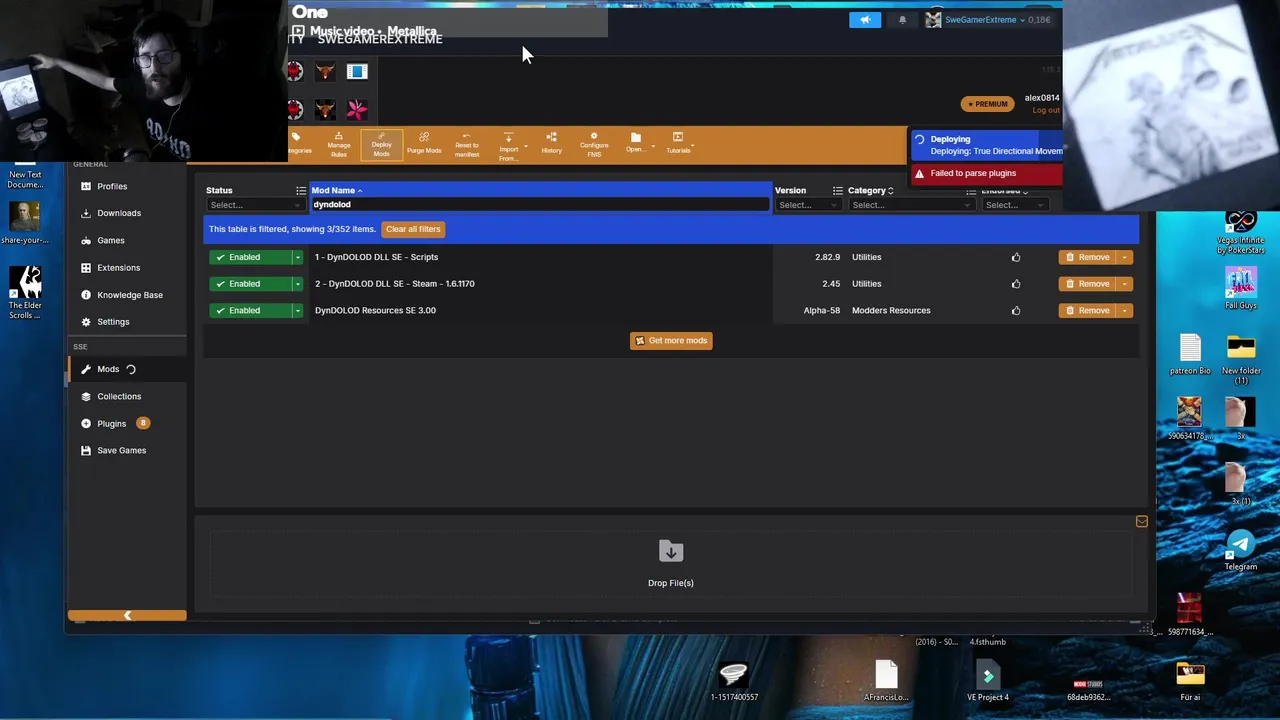Click the Get more mods button

tap(671, 341)
